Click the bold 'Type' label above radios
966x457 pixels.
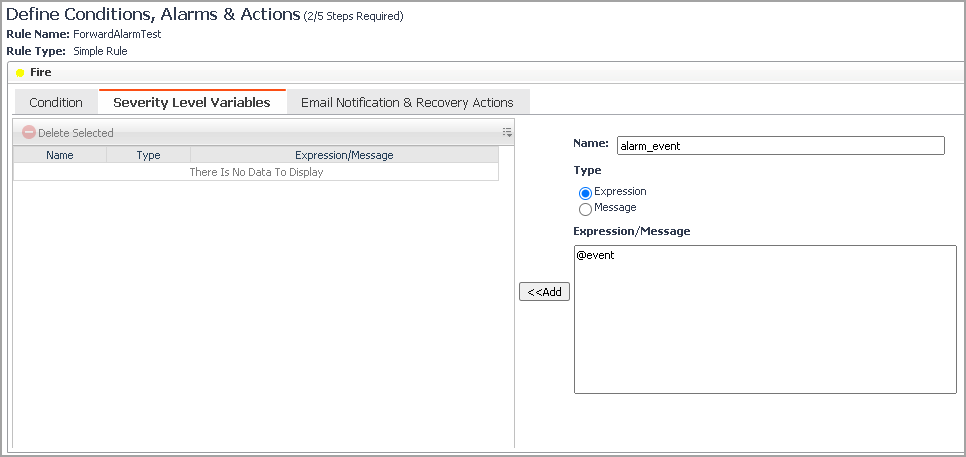[587, 170]
